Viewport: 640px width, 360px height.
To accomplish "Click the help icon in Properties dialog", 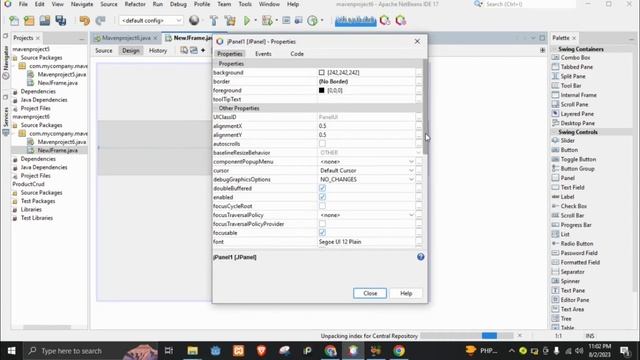I will [x=420, y=257].
